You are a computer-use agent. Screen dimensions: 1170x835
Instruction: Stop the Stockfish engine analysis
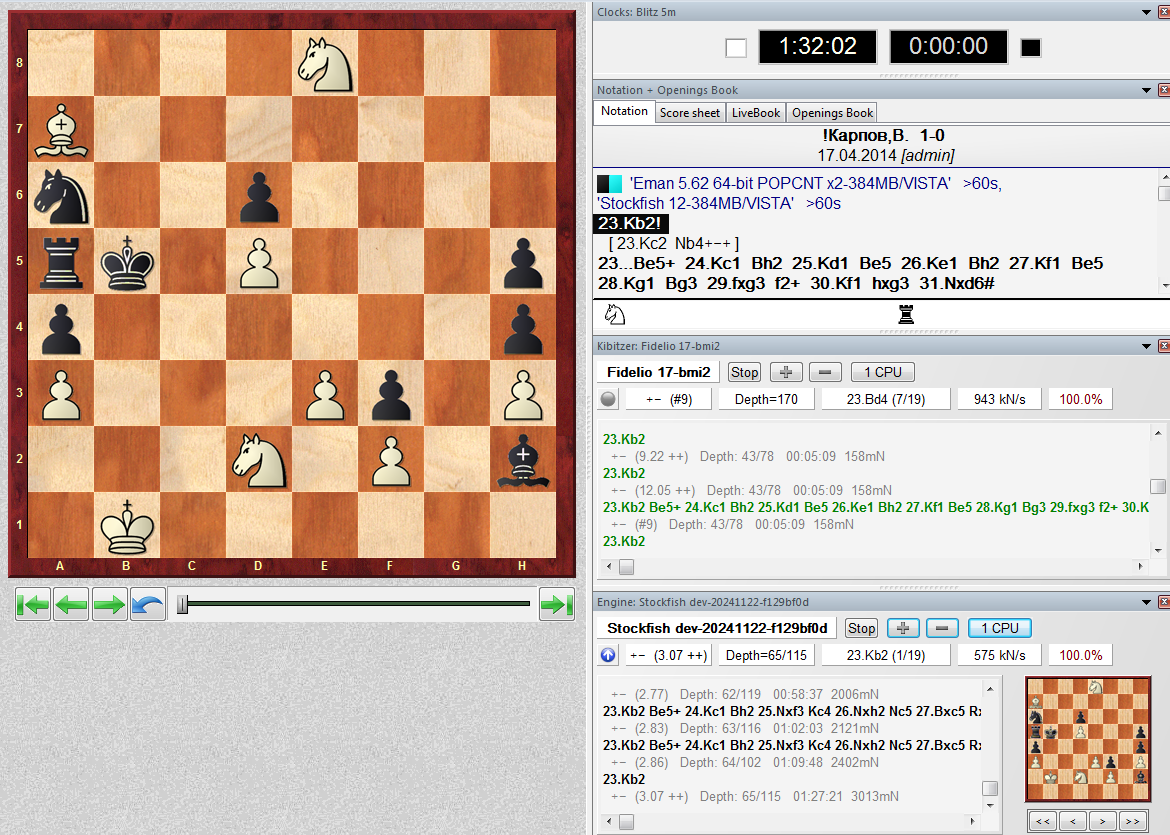[x=861, y=628]
